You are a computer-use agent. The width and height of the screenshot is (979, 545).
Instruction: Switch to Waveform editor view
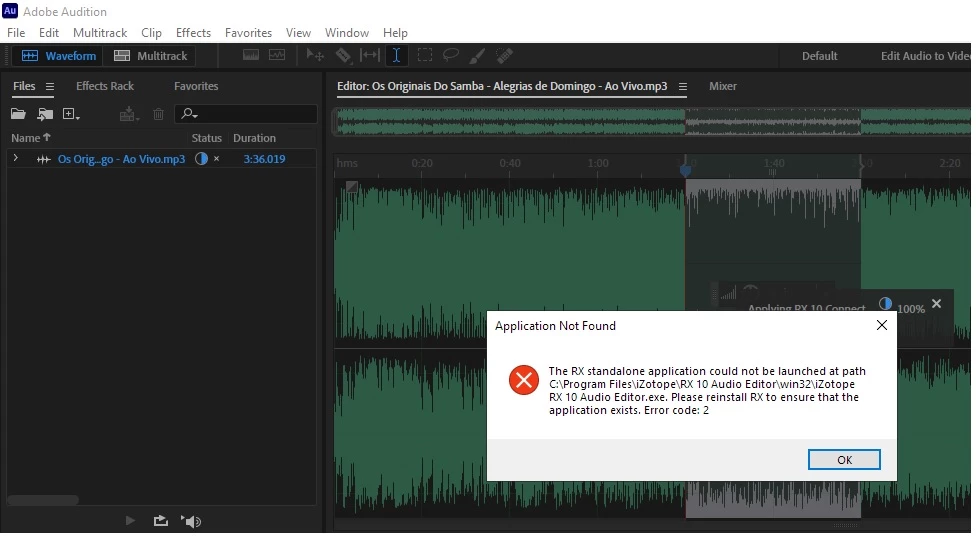(59, 56)
